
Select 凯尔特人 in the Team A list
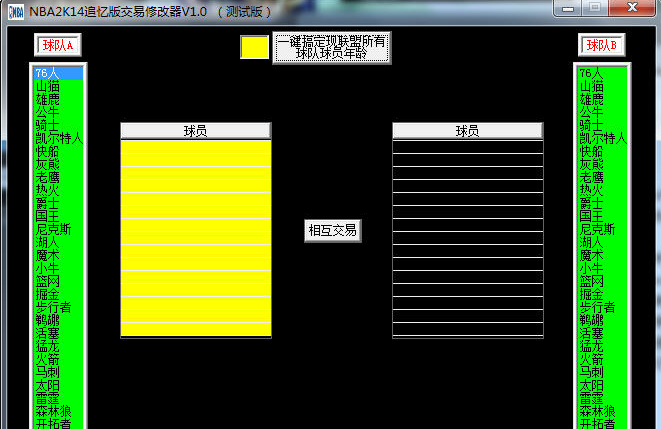59,138
